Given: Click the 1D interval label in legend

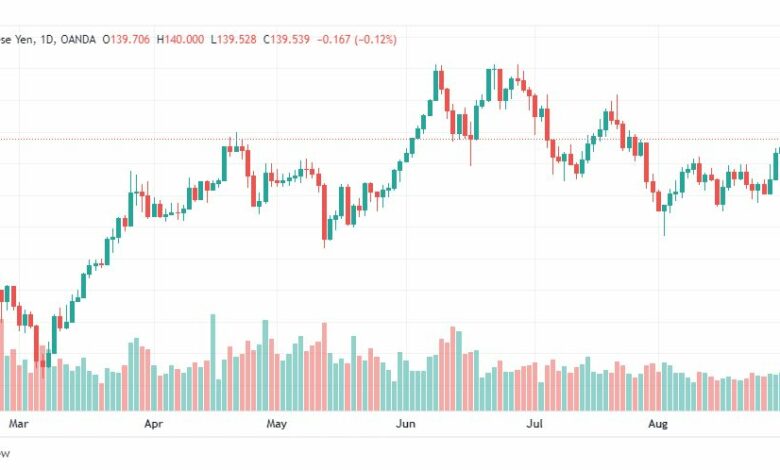Looking at the screenshot, I should (47, 40).
